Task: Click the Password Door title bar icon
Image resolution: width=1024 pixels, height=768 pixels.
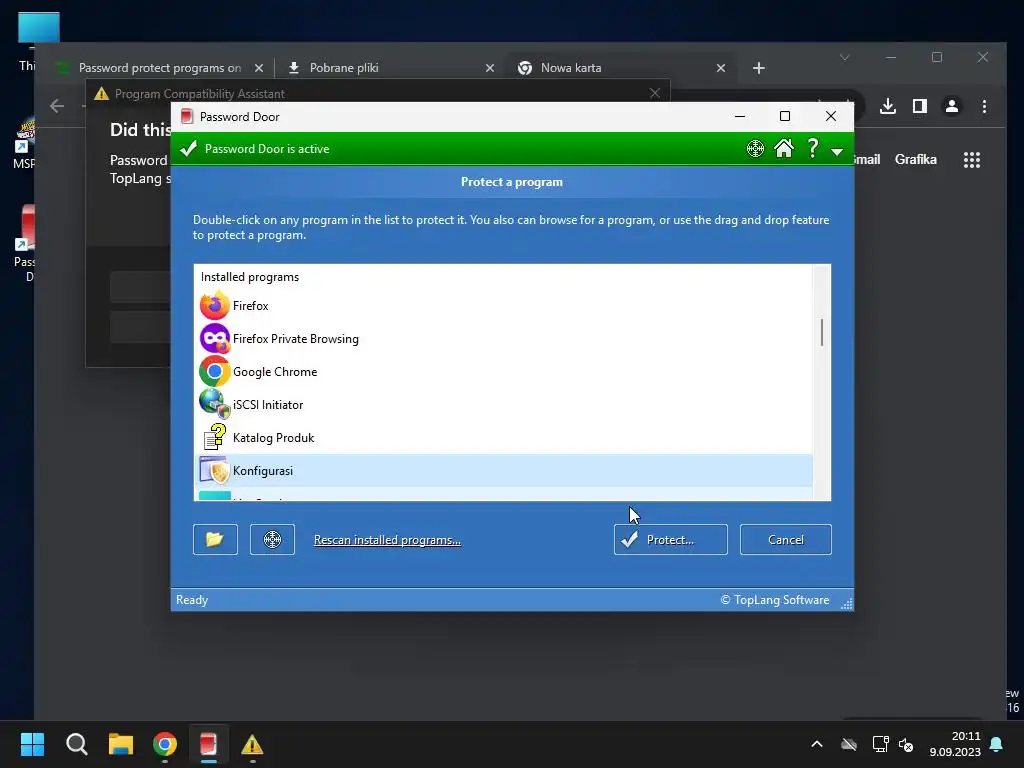Action: click(187, 116)
